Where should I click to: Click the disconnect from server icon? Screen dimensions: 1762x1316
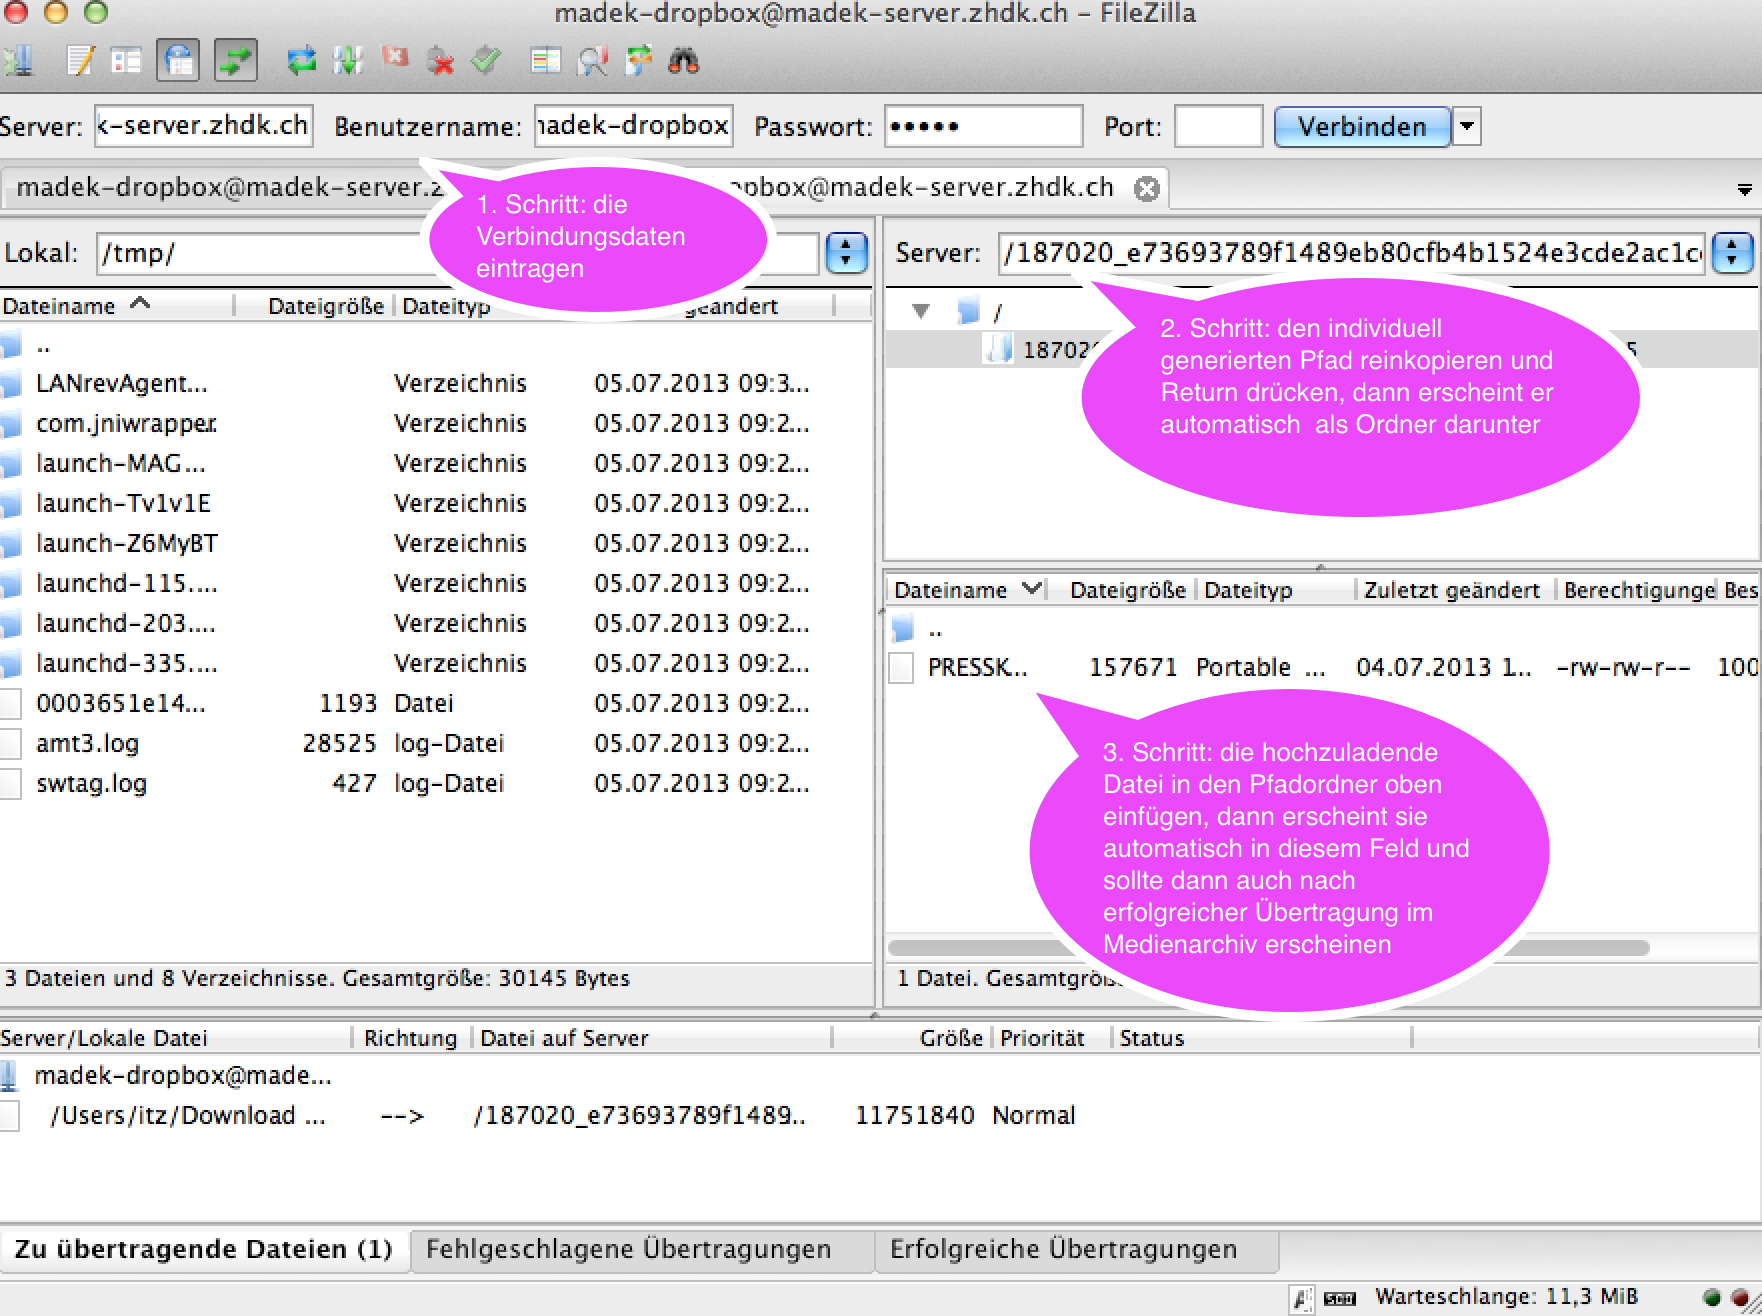440,61
